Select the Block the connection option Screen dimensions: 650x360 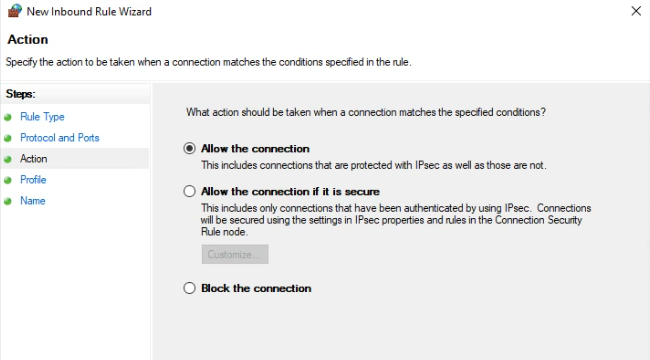click(x=189, y=288)
